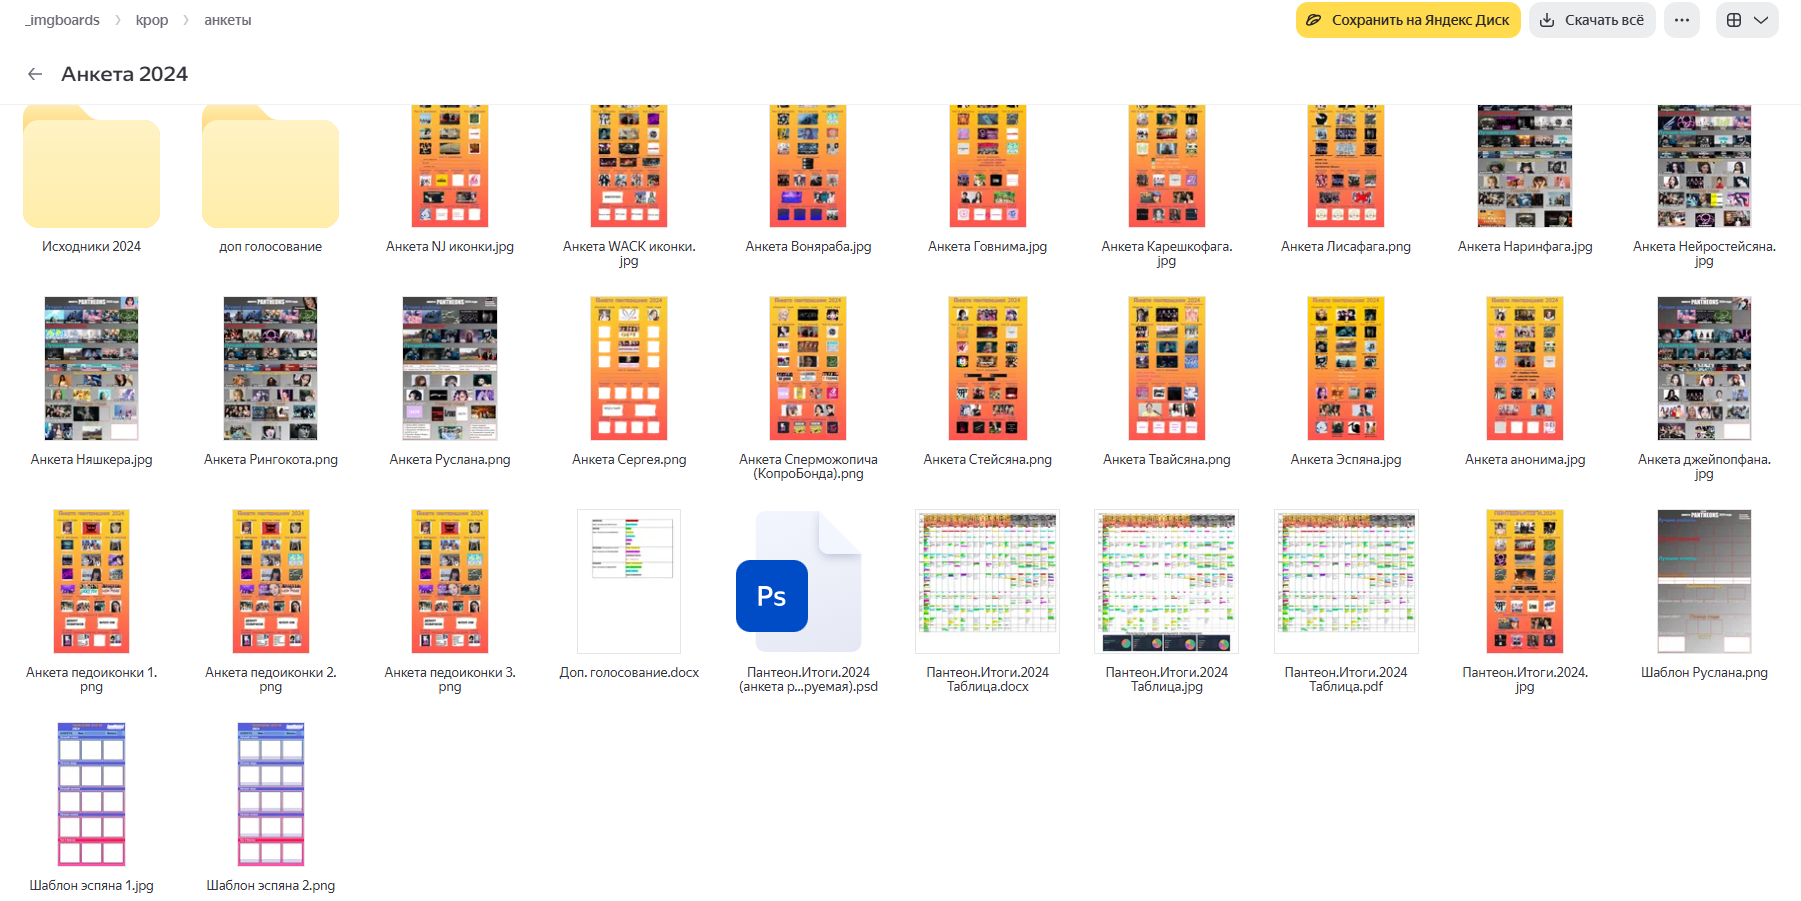Click the folder title "Анкета 2024"
This screenshot has width=1801, height=901.
124,74
